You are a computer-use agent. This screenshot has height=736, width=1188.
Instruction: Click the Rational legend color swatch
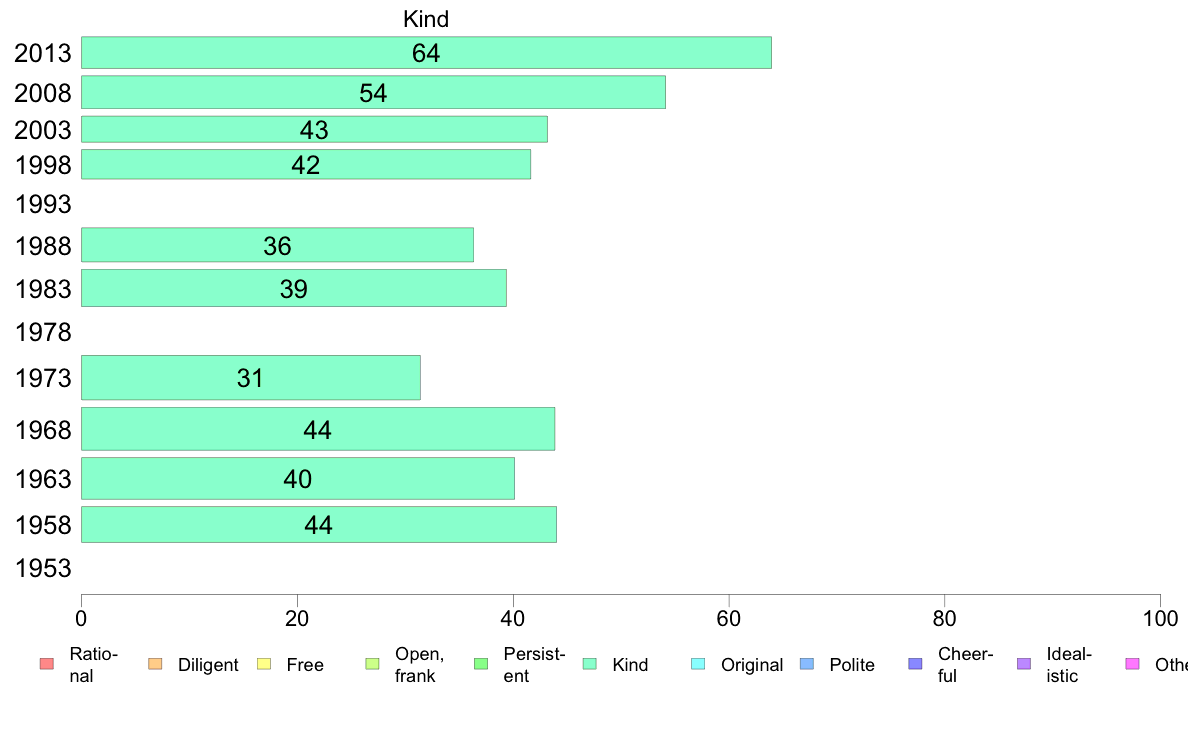(47, 664)
